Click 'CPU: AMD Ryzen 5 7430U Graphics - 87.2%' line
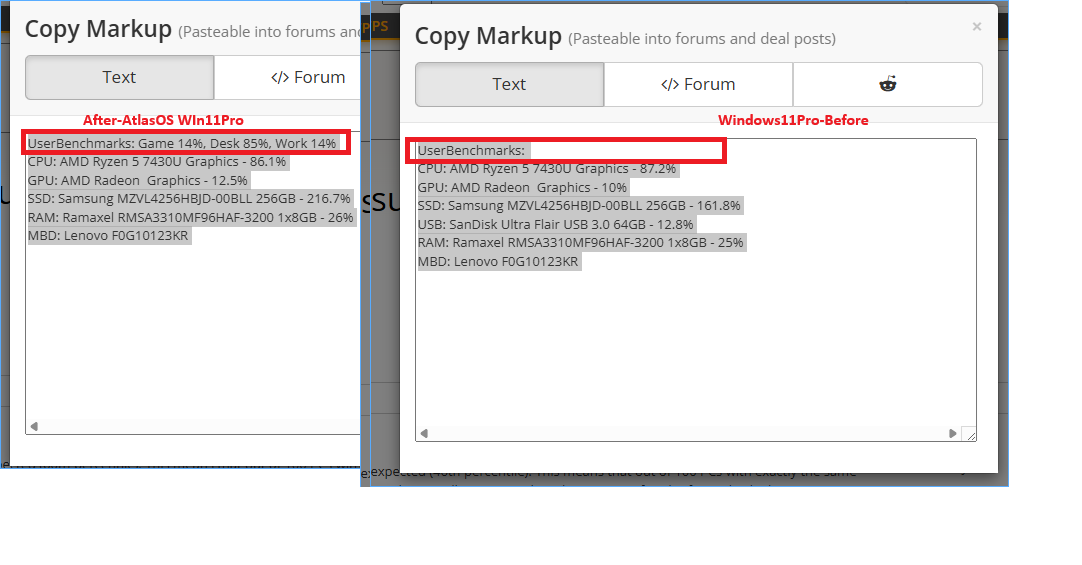Screen dimensions: 1082x565 [x=547, y=168]
